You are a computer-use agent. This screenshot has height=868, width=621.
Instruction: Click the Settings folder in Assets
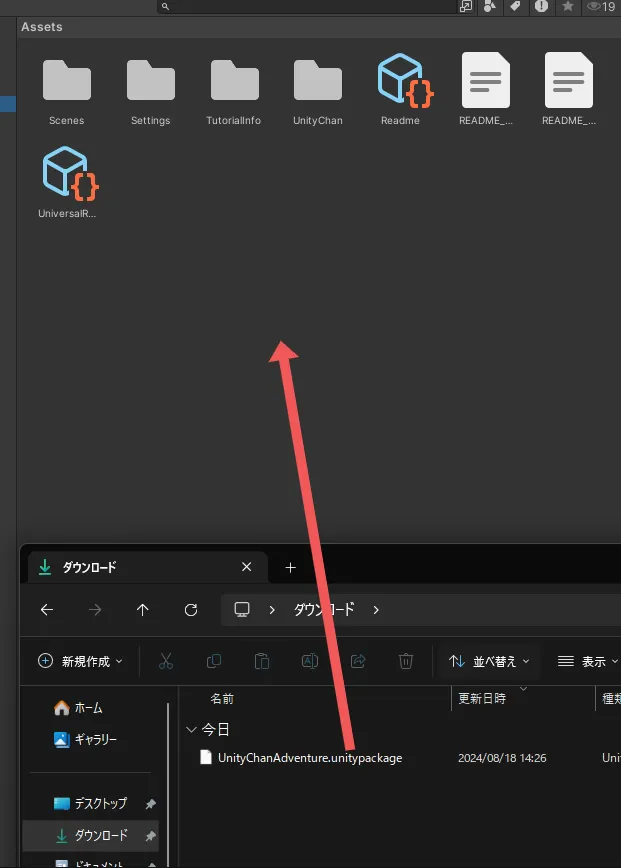pyautogui.click(x=150, y=82)
